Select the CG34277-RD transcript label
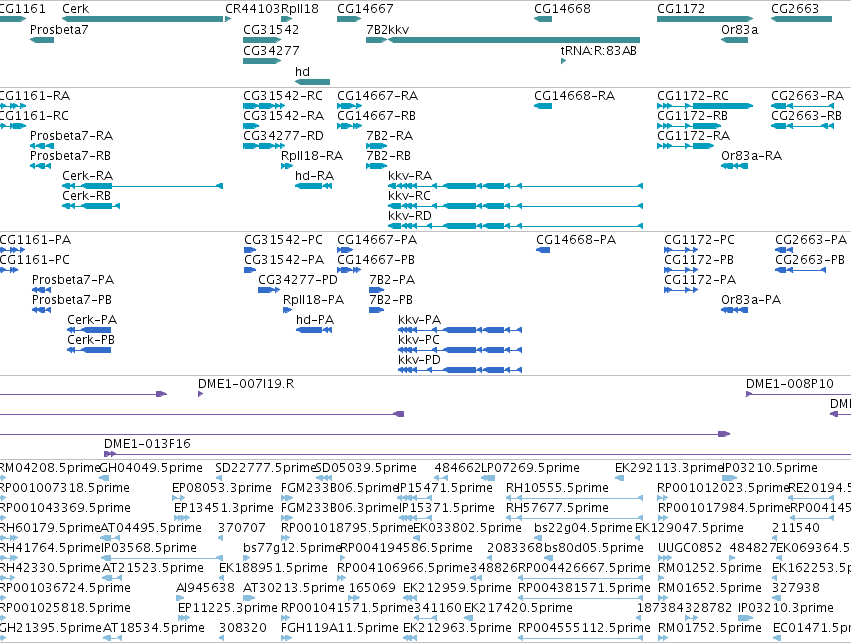This screenshot has height=643, width=851. [283, 136]
